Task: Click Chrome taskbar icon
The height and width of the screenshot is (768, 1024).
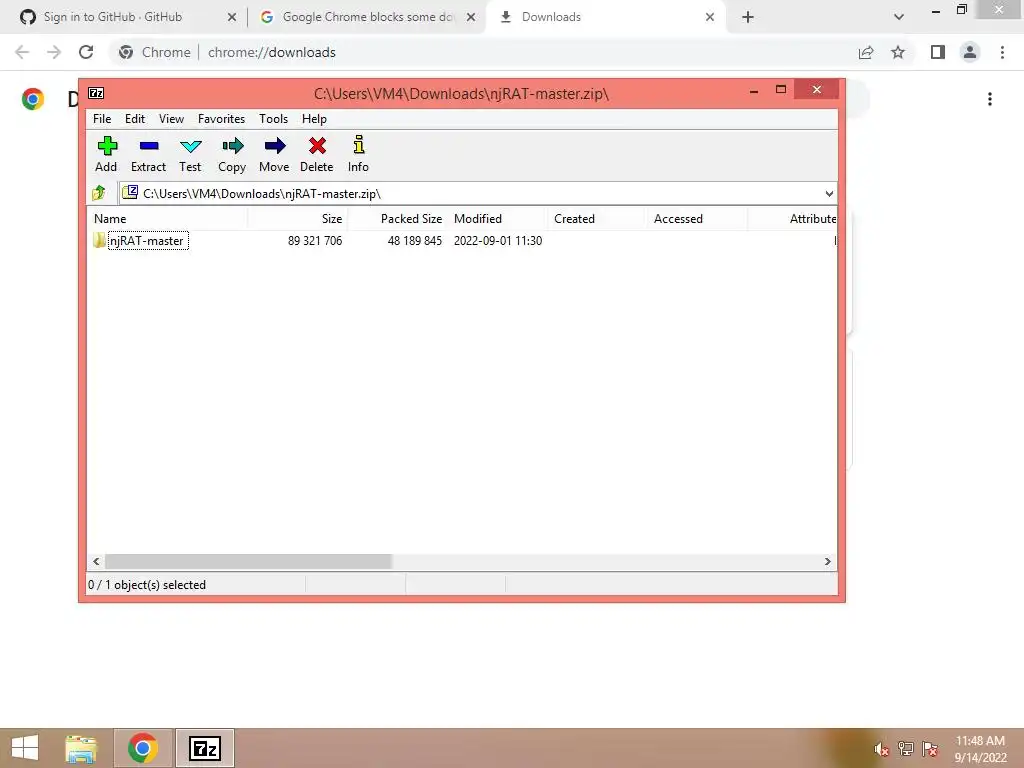Action: (143, 748)
